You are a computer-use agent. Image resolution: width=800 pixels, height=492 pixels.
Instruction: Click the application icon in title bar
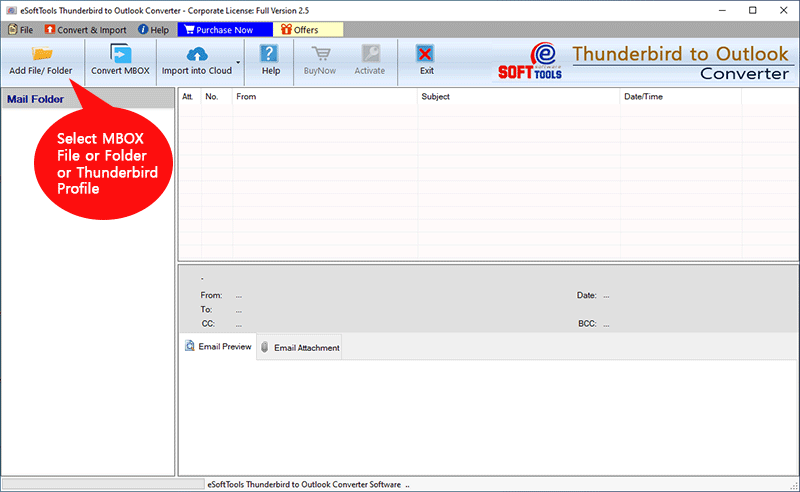point(11,10)
